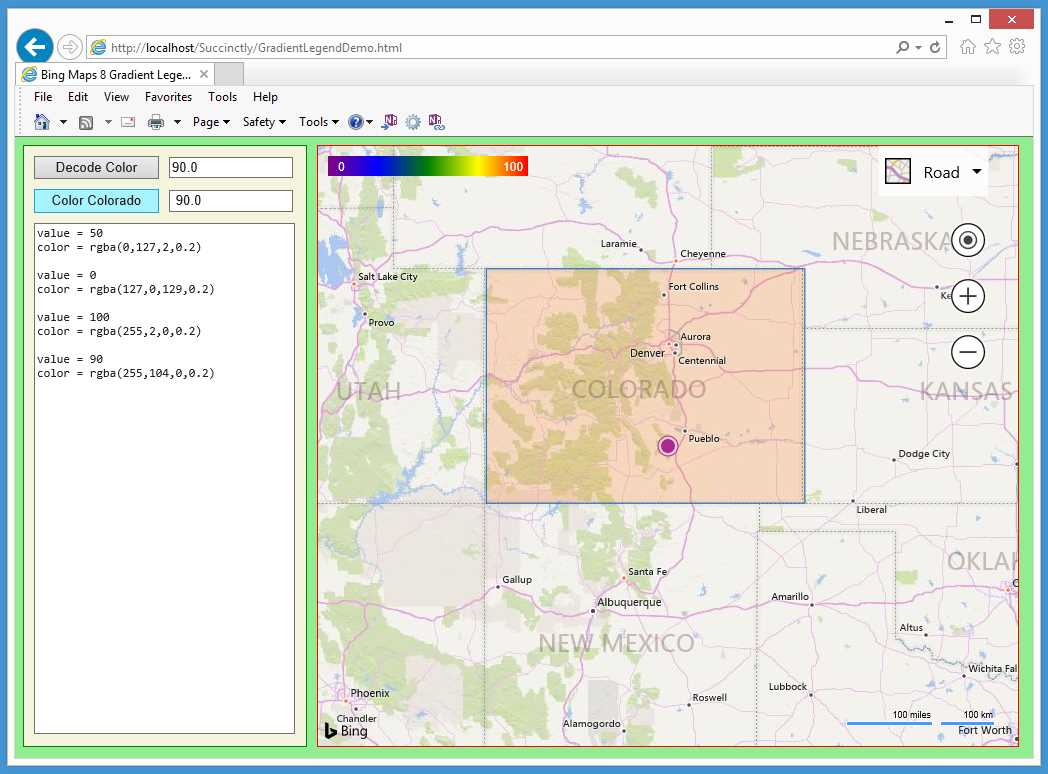Click the 0 end of gradient legend
1048x774 pixels.
[341, 166]
